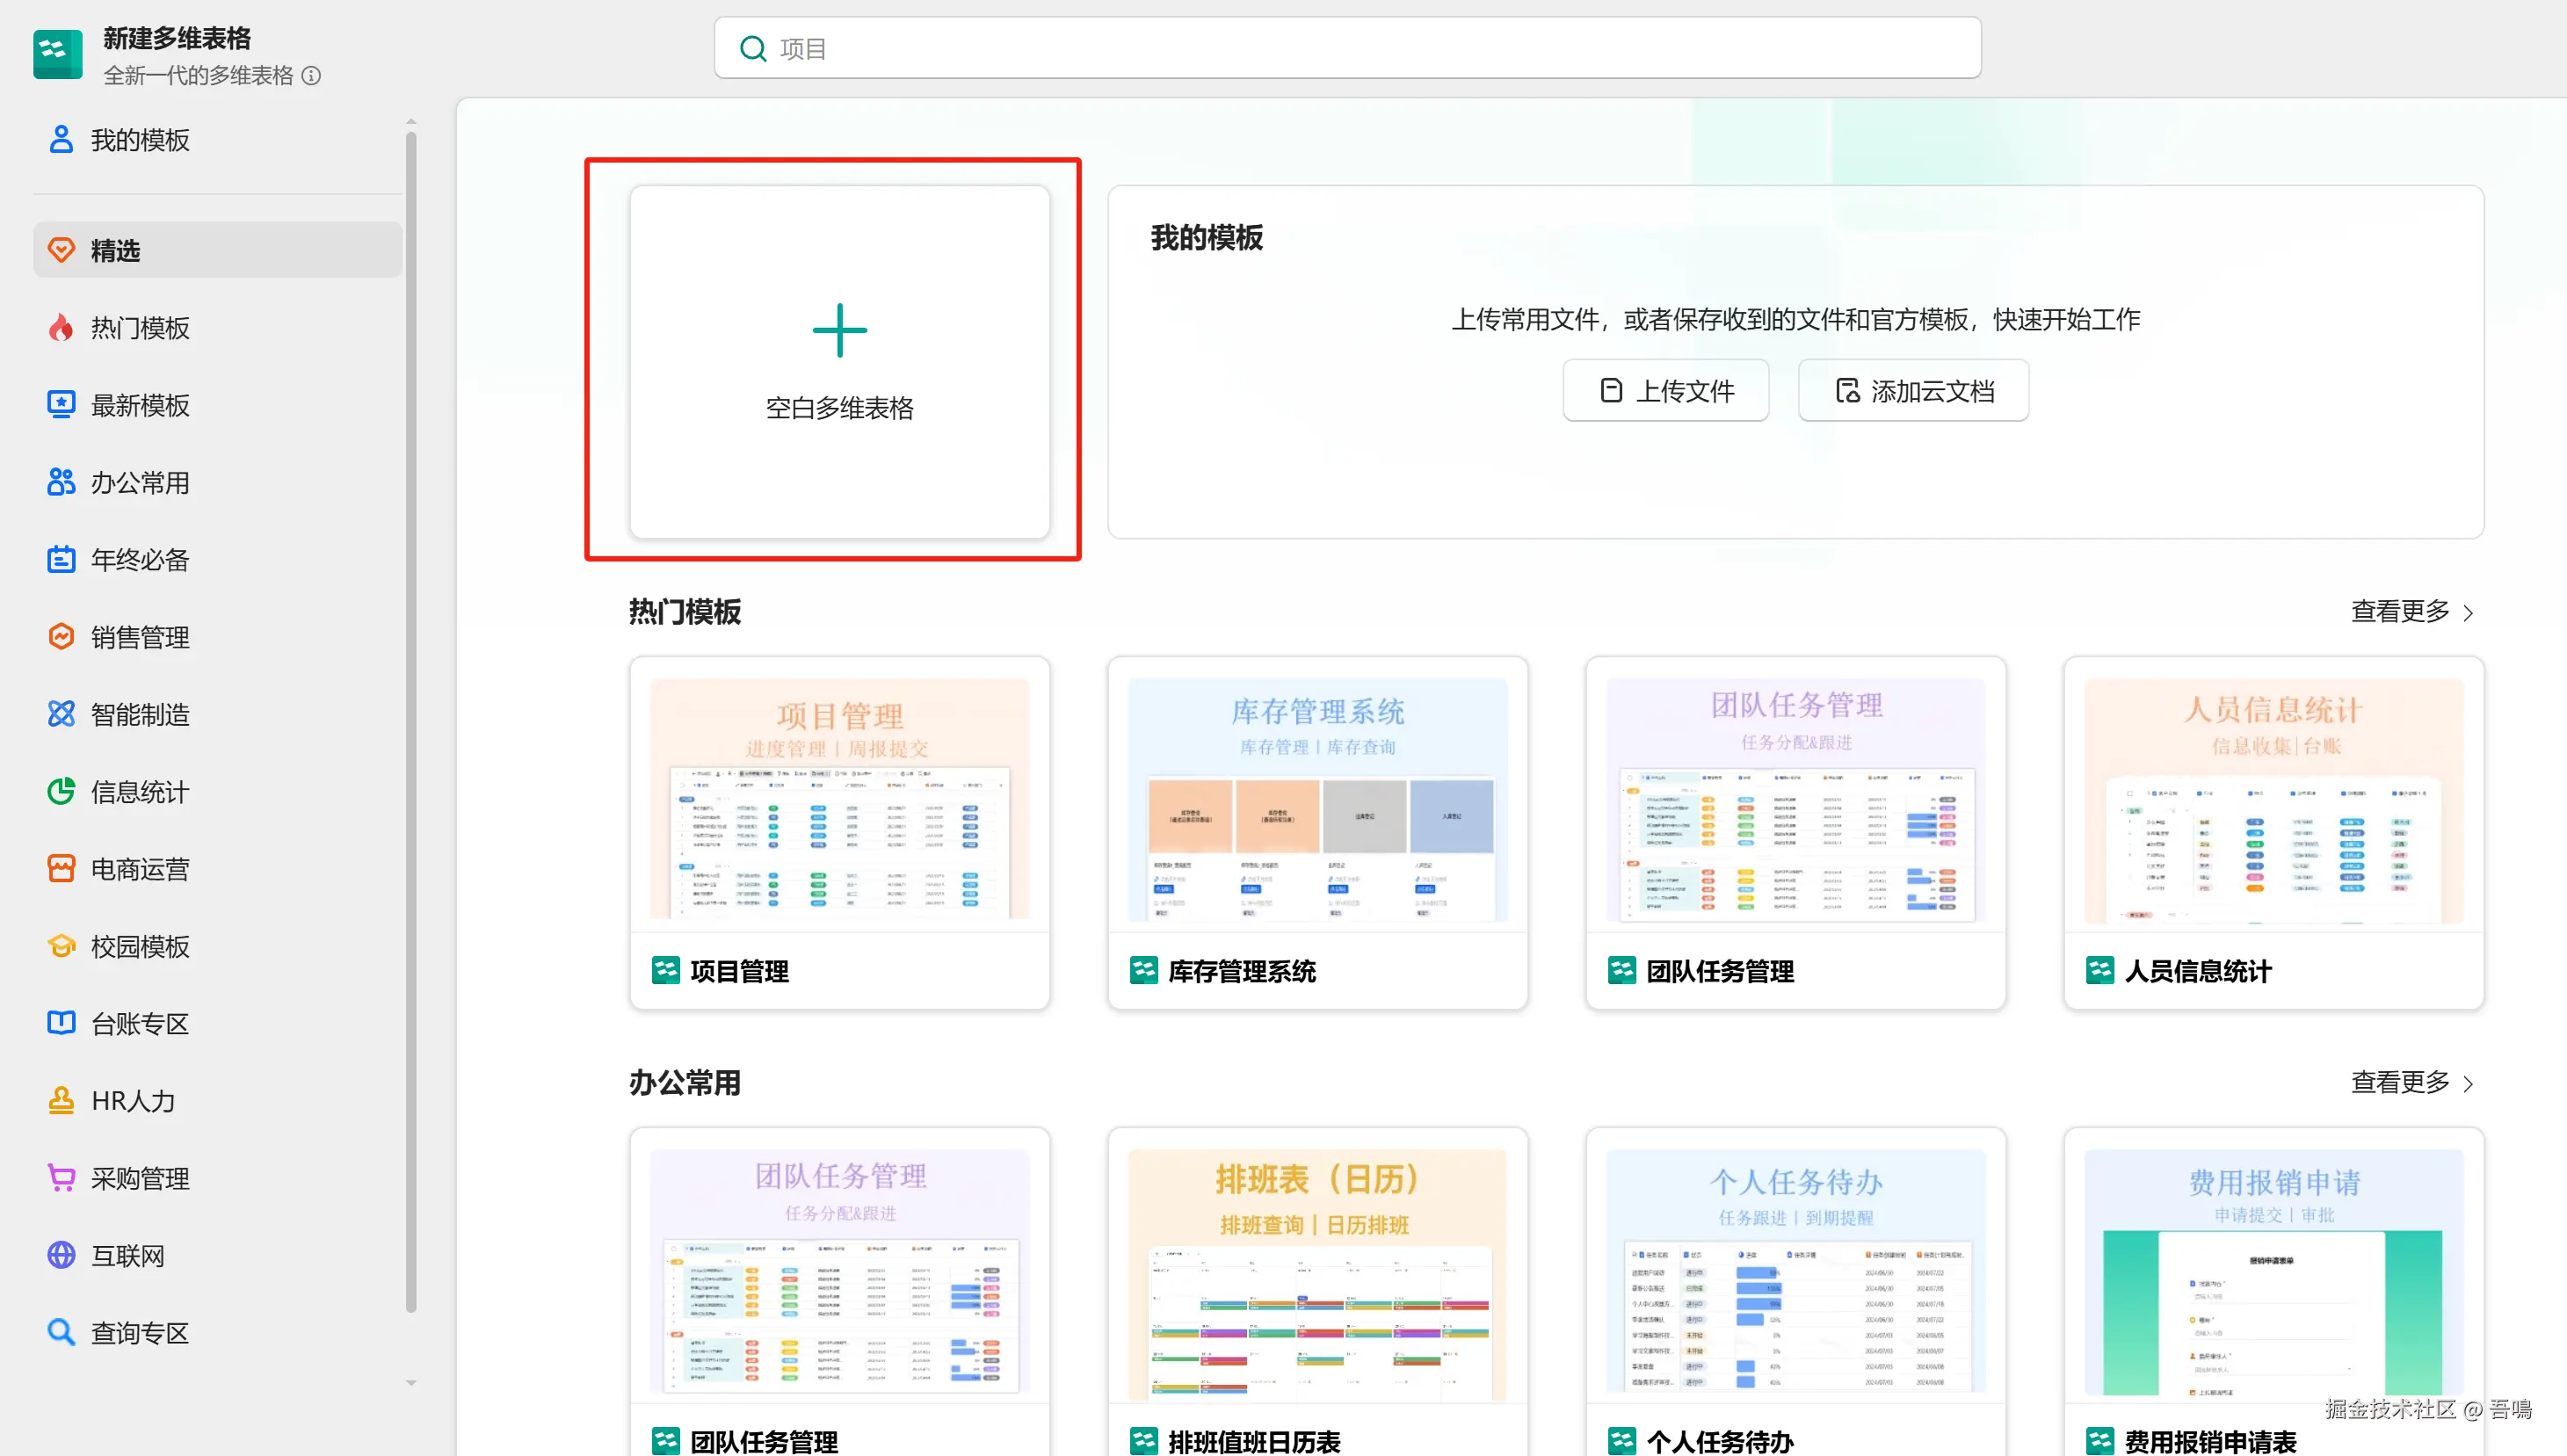Click the graduation cap icon for 校园模板
This screenshot has height=1456, width=2567.
pyautogui.click(x=61, y=946)
